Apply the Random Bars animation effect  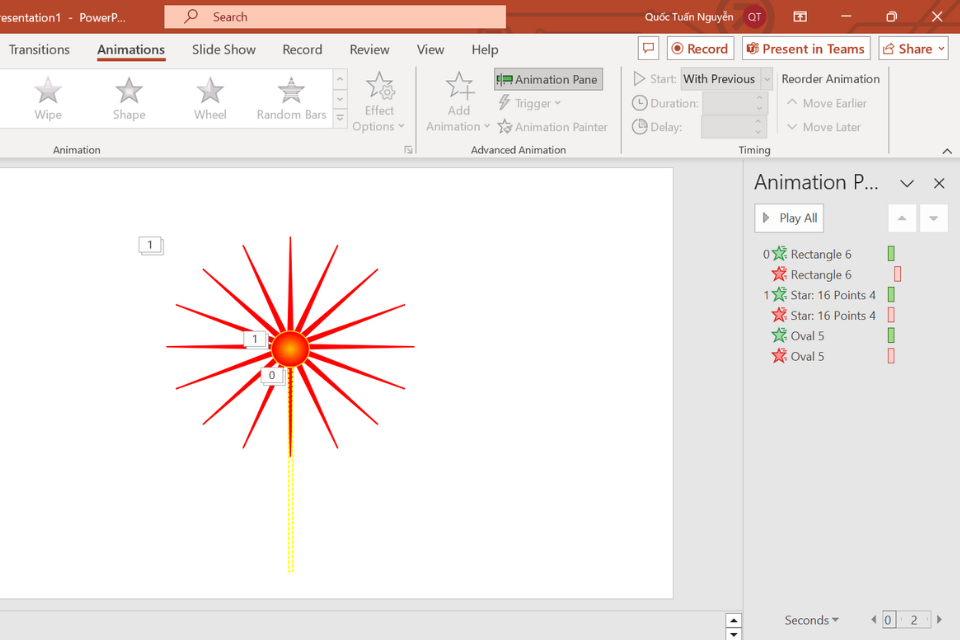[x=291, y=99]
